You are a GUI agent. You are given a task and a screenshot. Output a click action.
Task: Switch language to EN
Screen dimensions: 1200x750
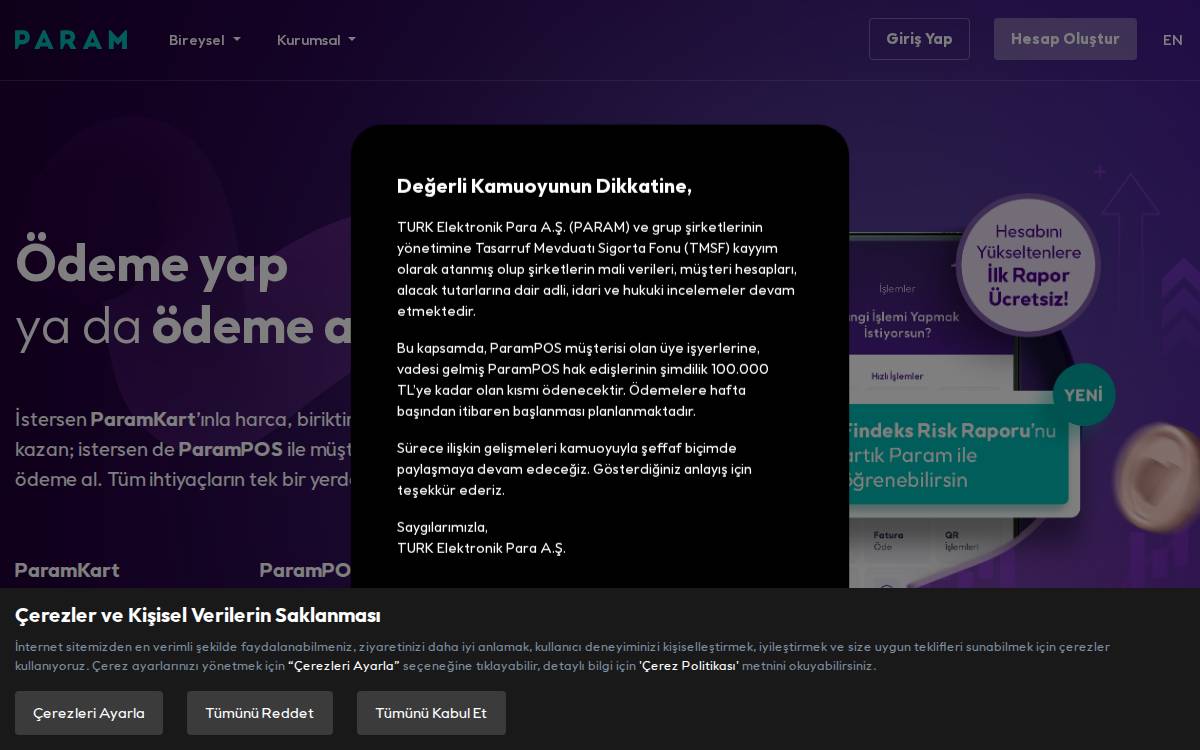tap(1172, 40)
